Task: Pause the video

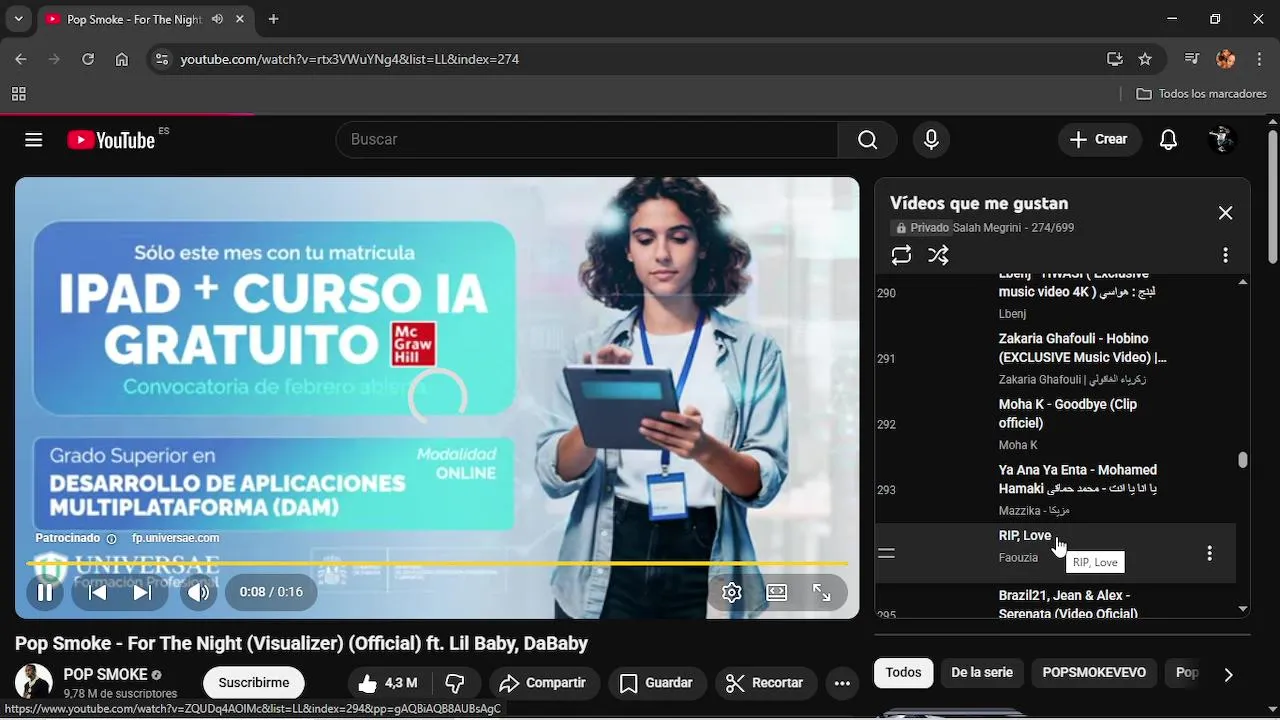Action: [45, 592]
